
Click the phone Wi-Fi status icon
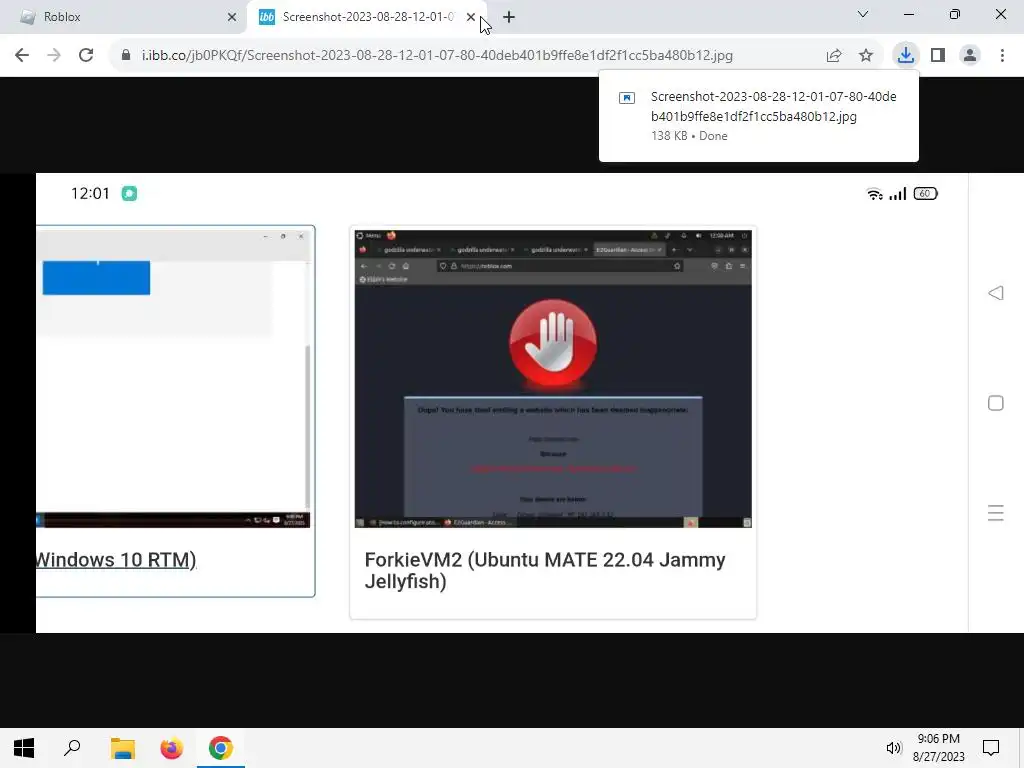[874, 194]
